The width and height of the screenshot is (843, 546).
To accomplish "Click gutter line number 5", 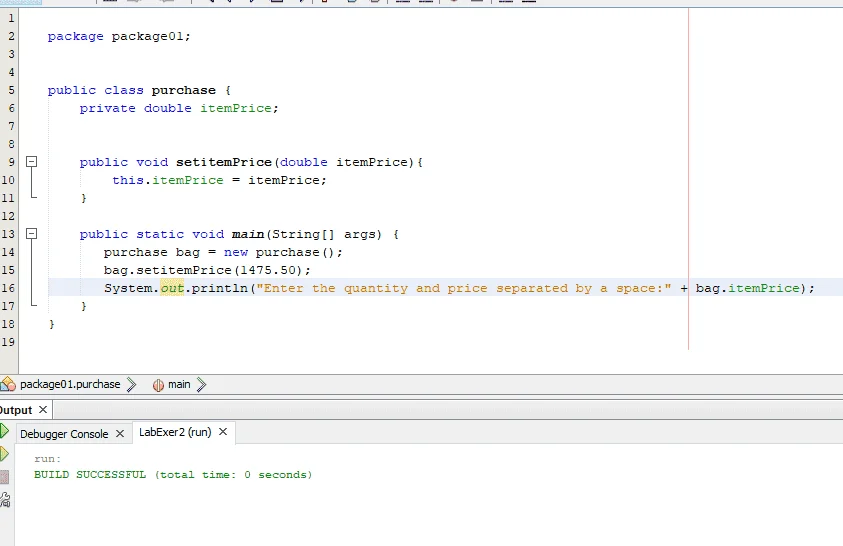I will 11,90.
